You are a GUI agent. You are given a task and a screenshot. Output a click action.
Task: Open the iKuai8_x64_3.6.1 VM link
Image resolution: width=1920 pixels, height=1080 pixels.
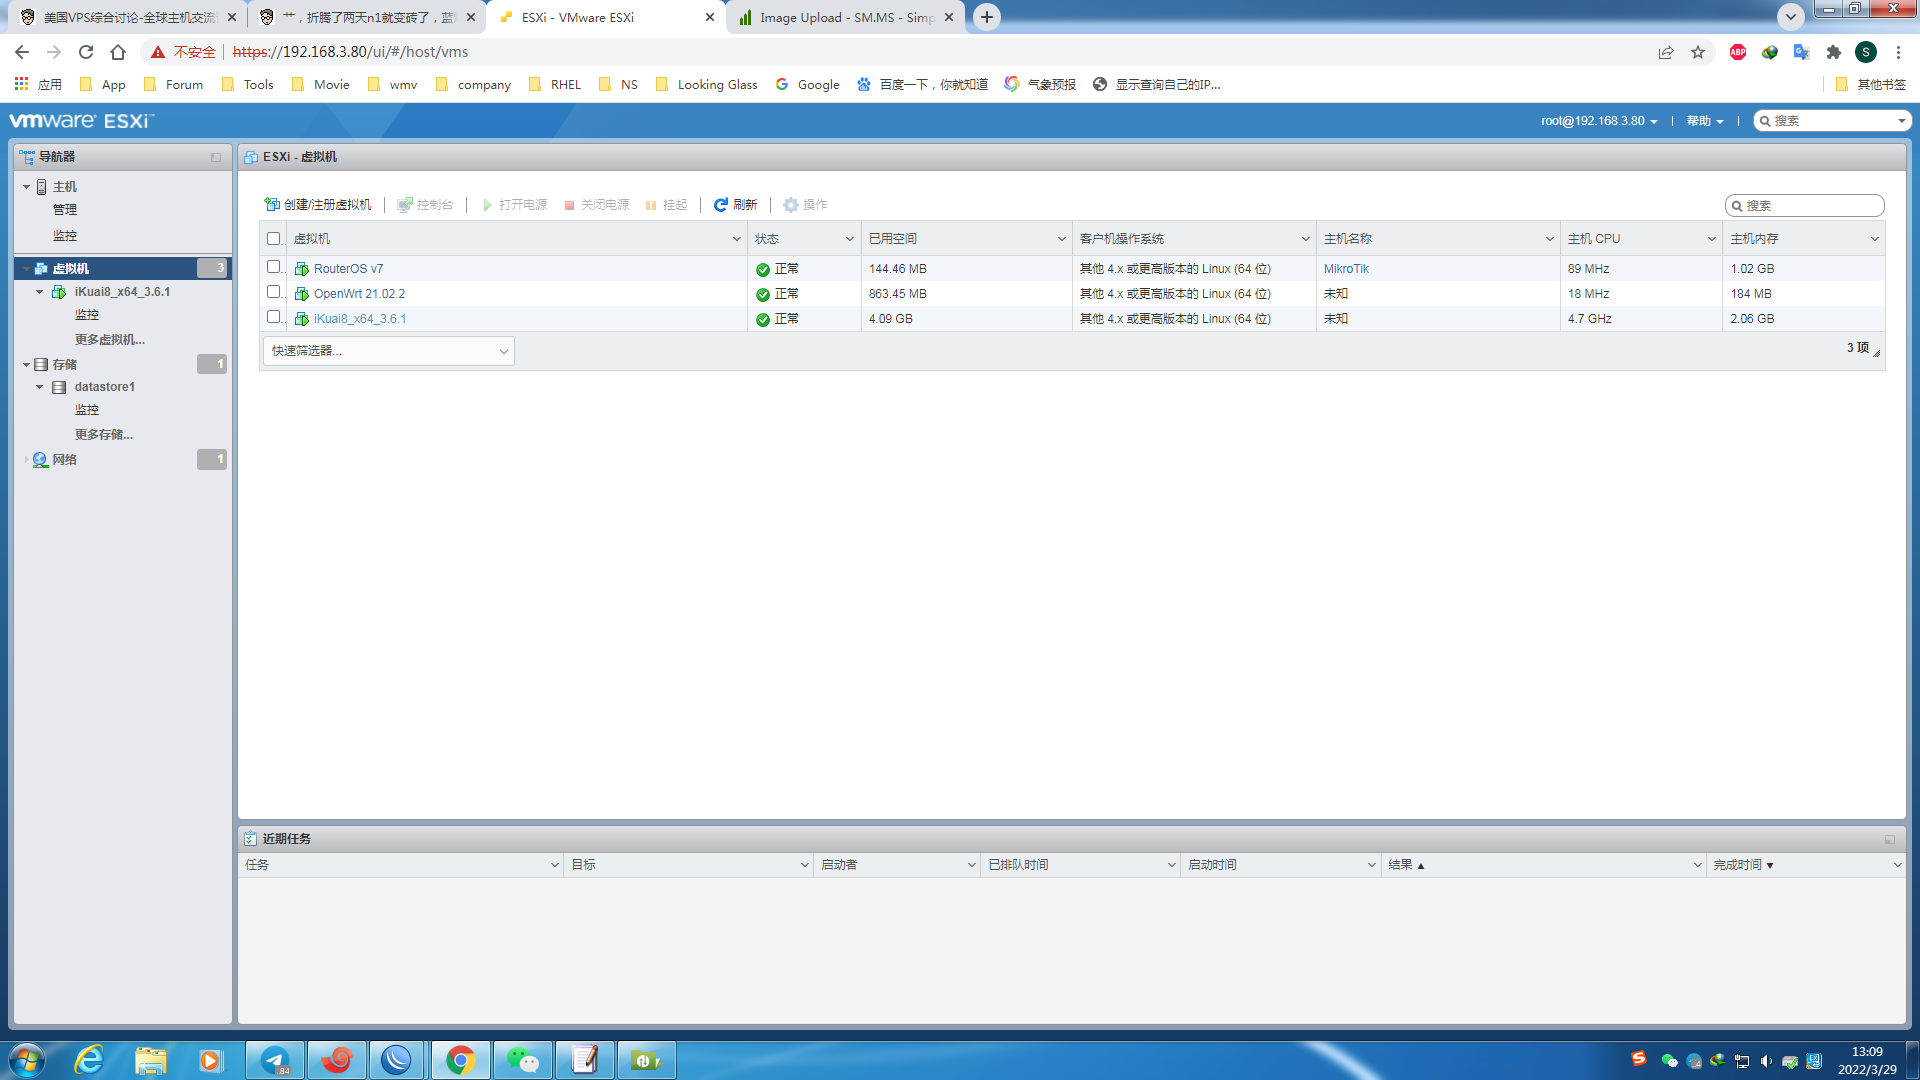tap(360, 319)
